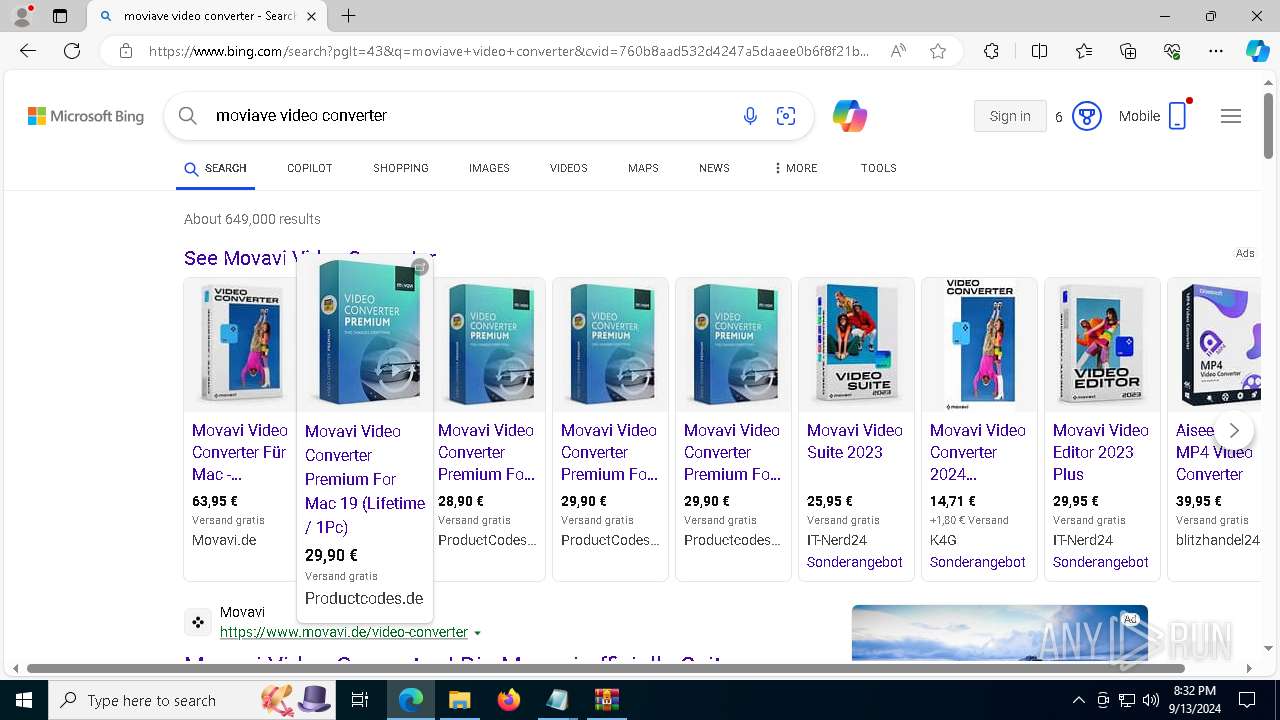1280x720 pixels.
Task: Click the About 649,000 results text
Action: tap(252, 219)
